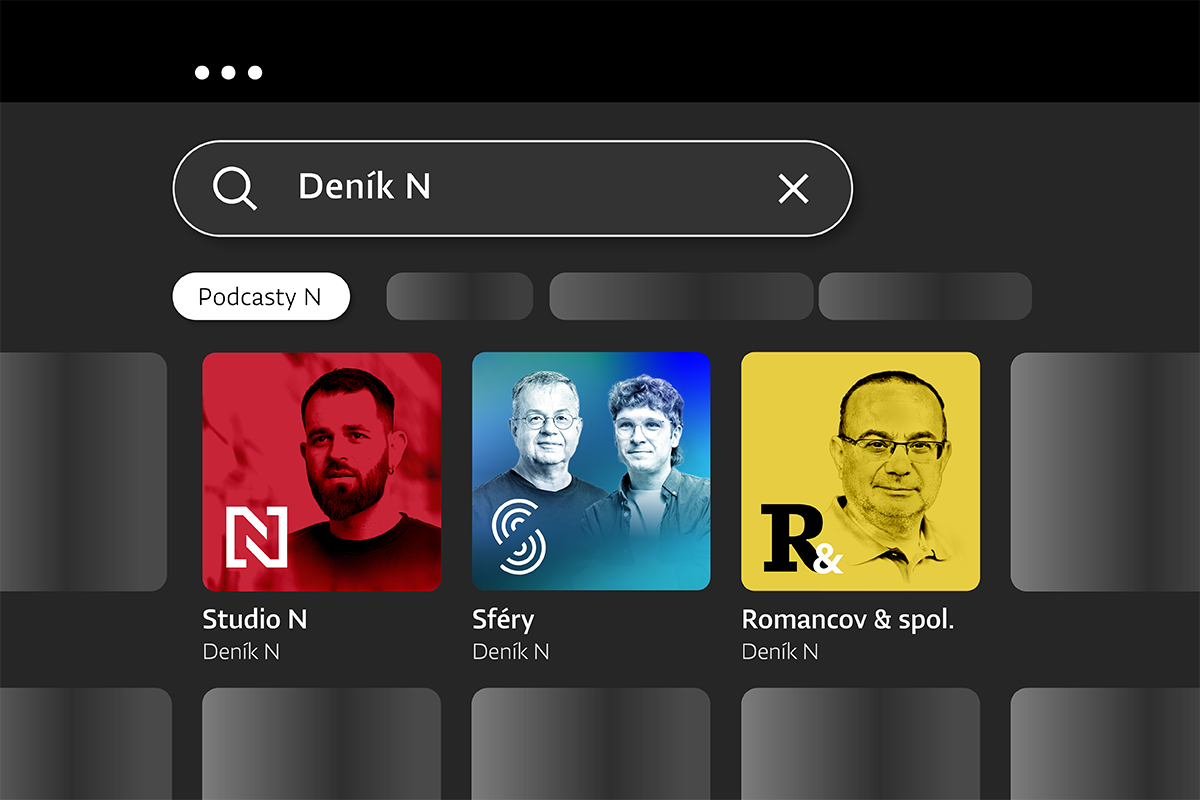This screenshot has width=1200, height=800.
Task: Click Deník N author under Sféry
Action: (x=510, y=652)
